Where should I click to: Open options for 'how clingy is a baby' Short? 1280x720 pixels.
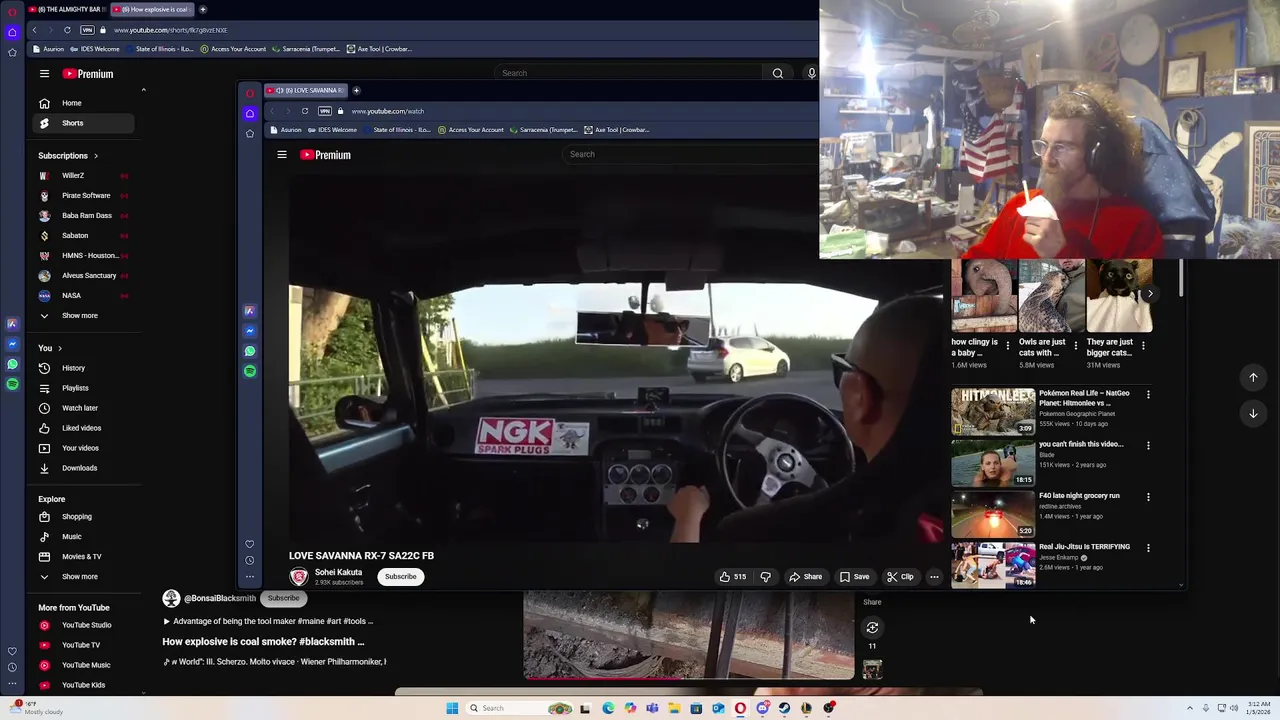coord(1007,345)
